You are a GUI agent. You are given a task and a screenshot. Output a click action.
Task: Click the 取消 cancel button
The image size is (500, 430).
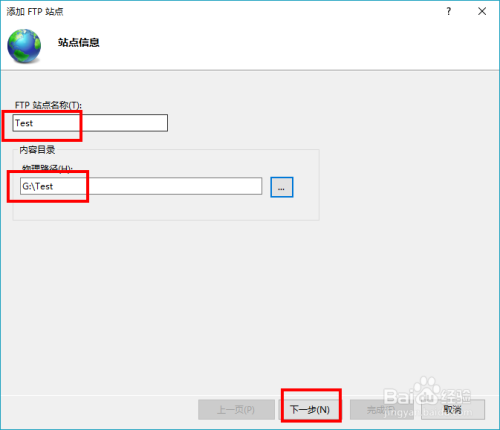click(x=453, y=409)
